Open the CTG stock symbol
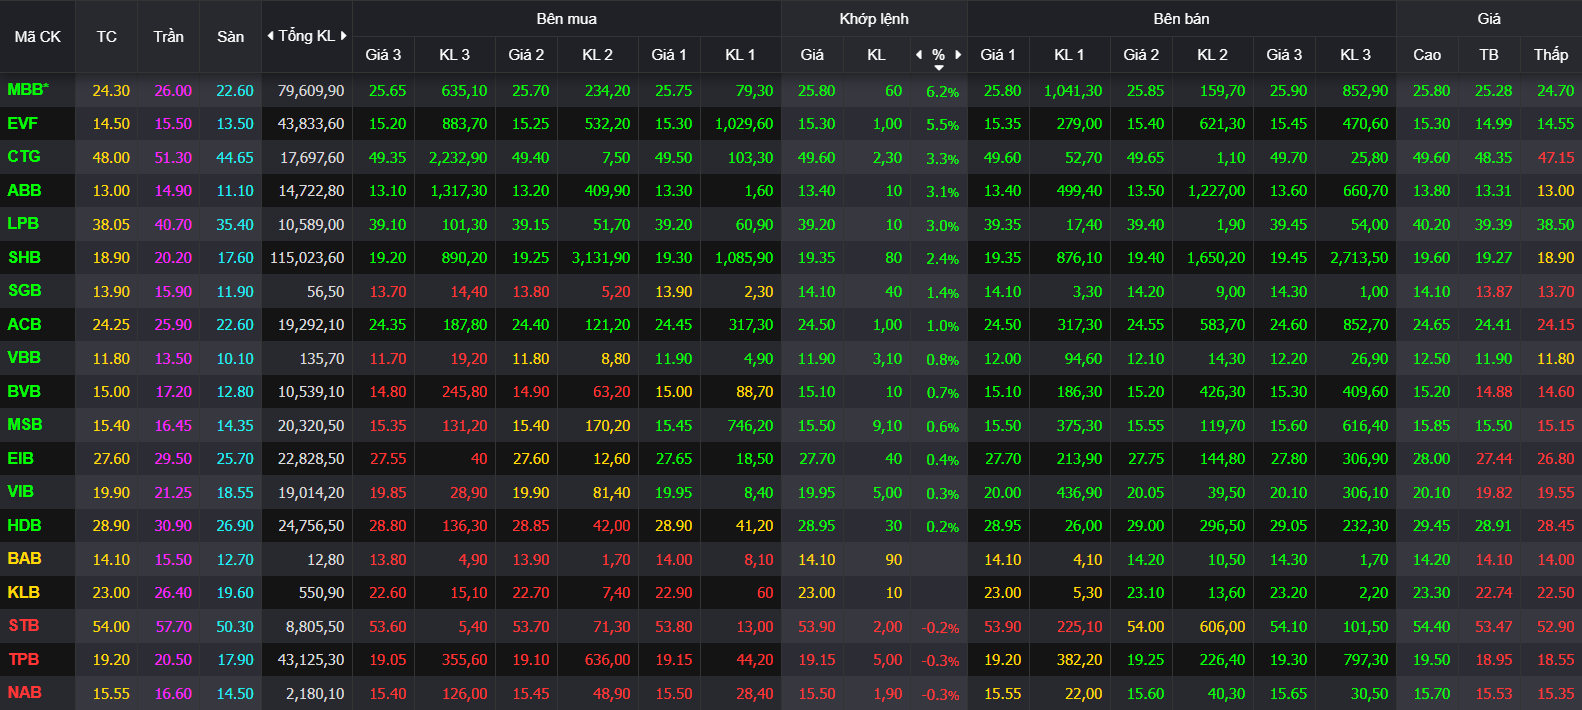This screenshot has height=710, width=1582. coord(24,157)
